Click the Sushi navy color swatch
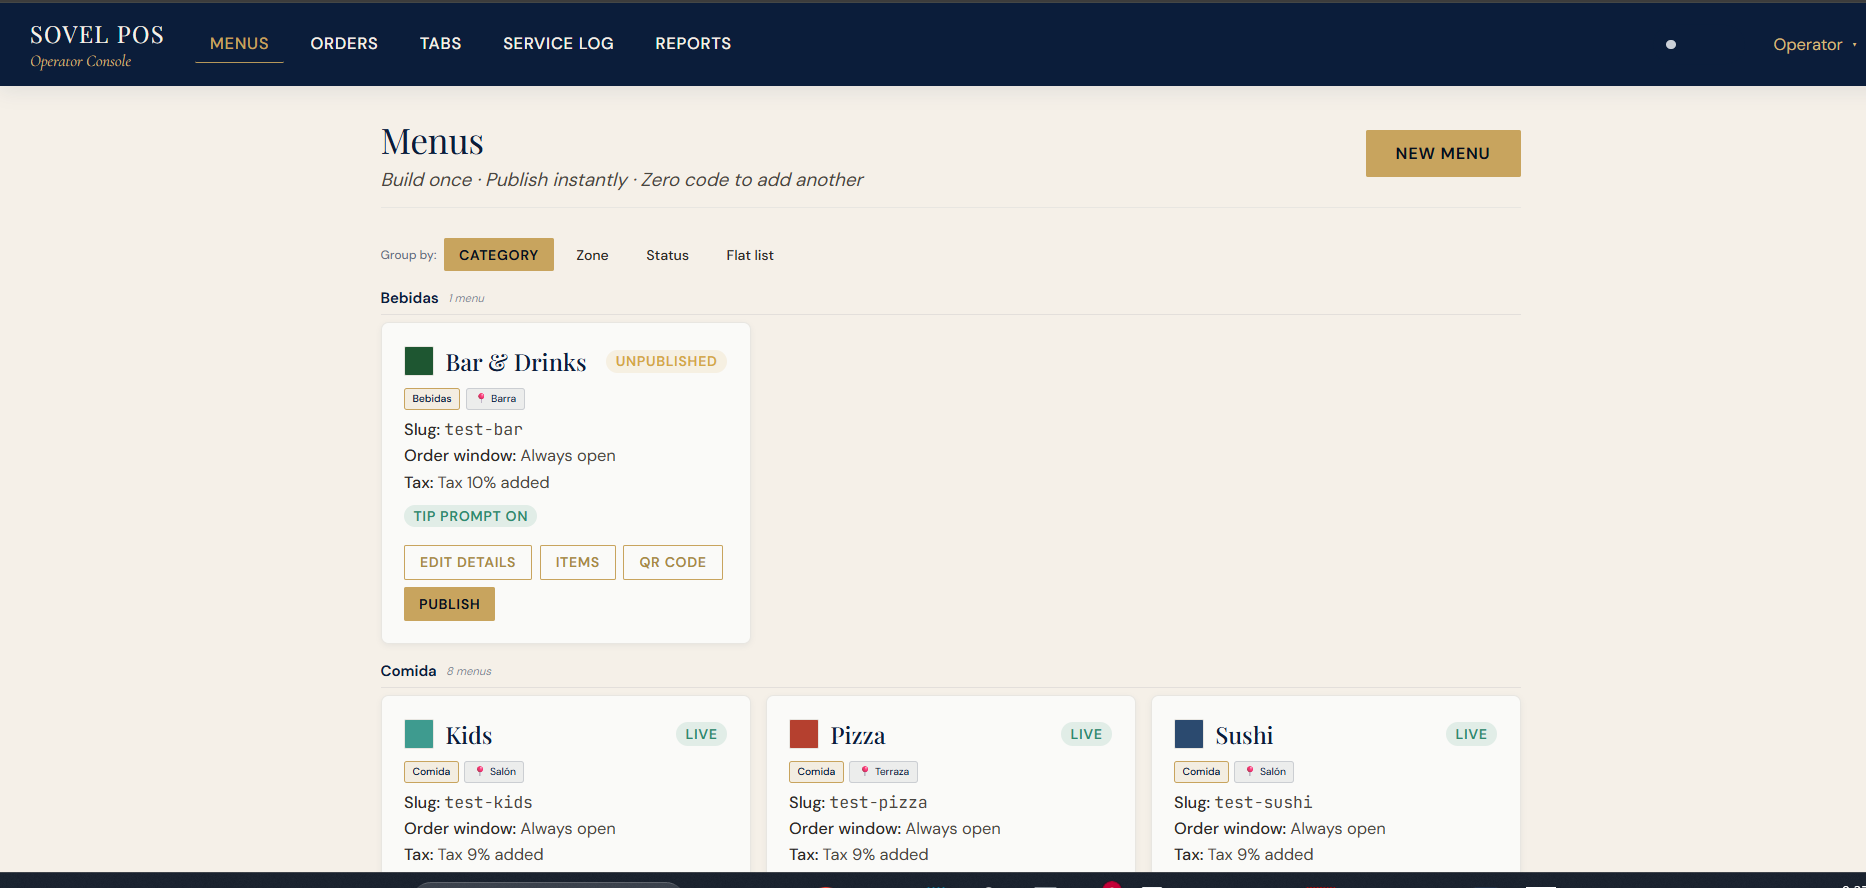The width and height of the screenshot is (1866, 888). point(1189,734)
